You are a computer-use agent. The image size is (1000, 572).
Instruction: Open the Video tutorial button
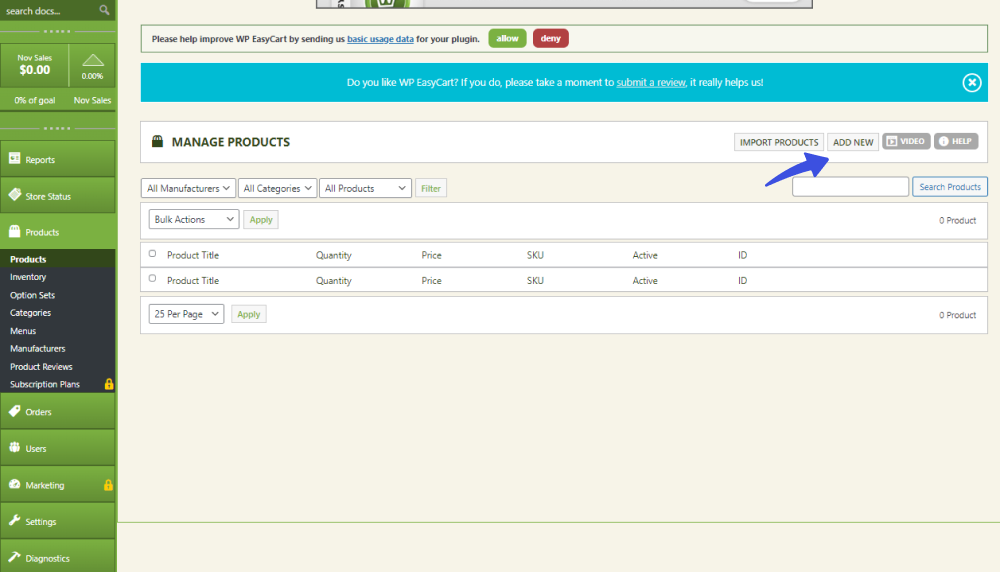point(906,141)
